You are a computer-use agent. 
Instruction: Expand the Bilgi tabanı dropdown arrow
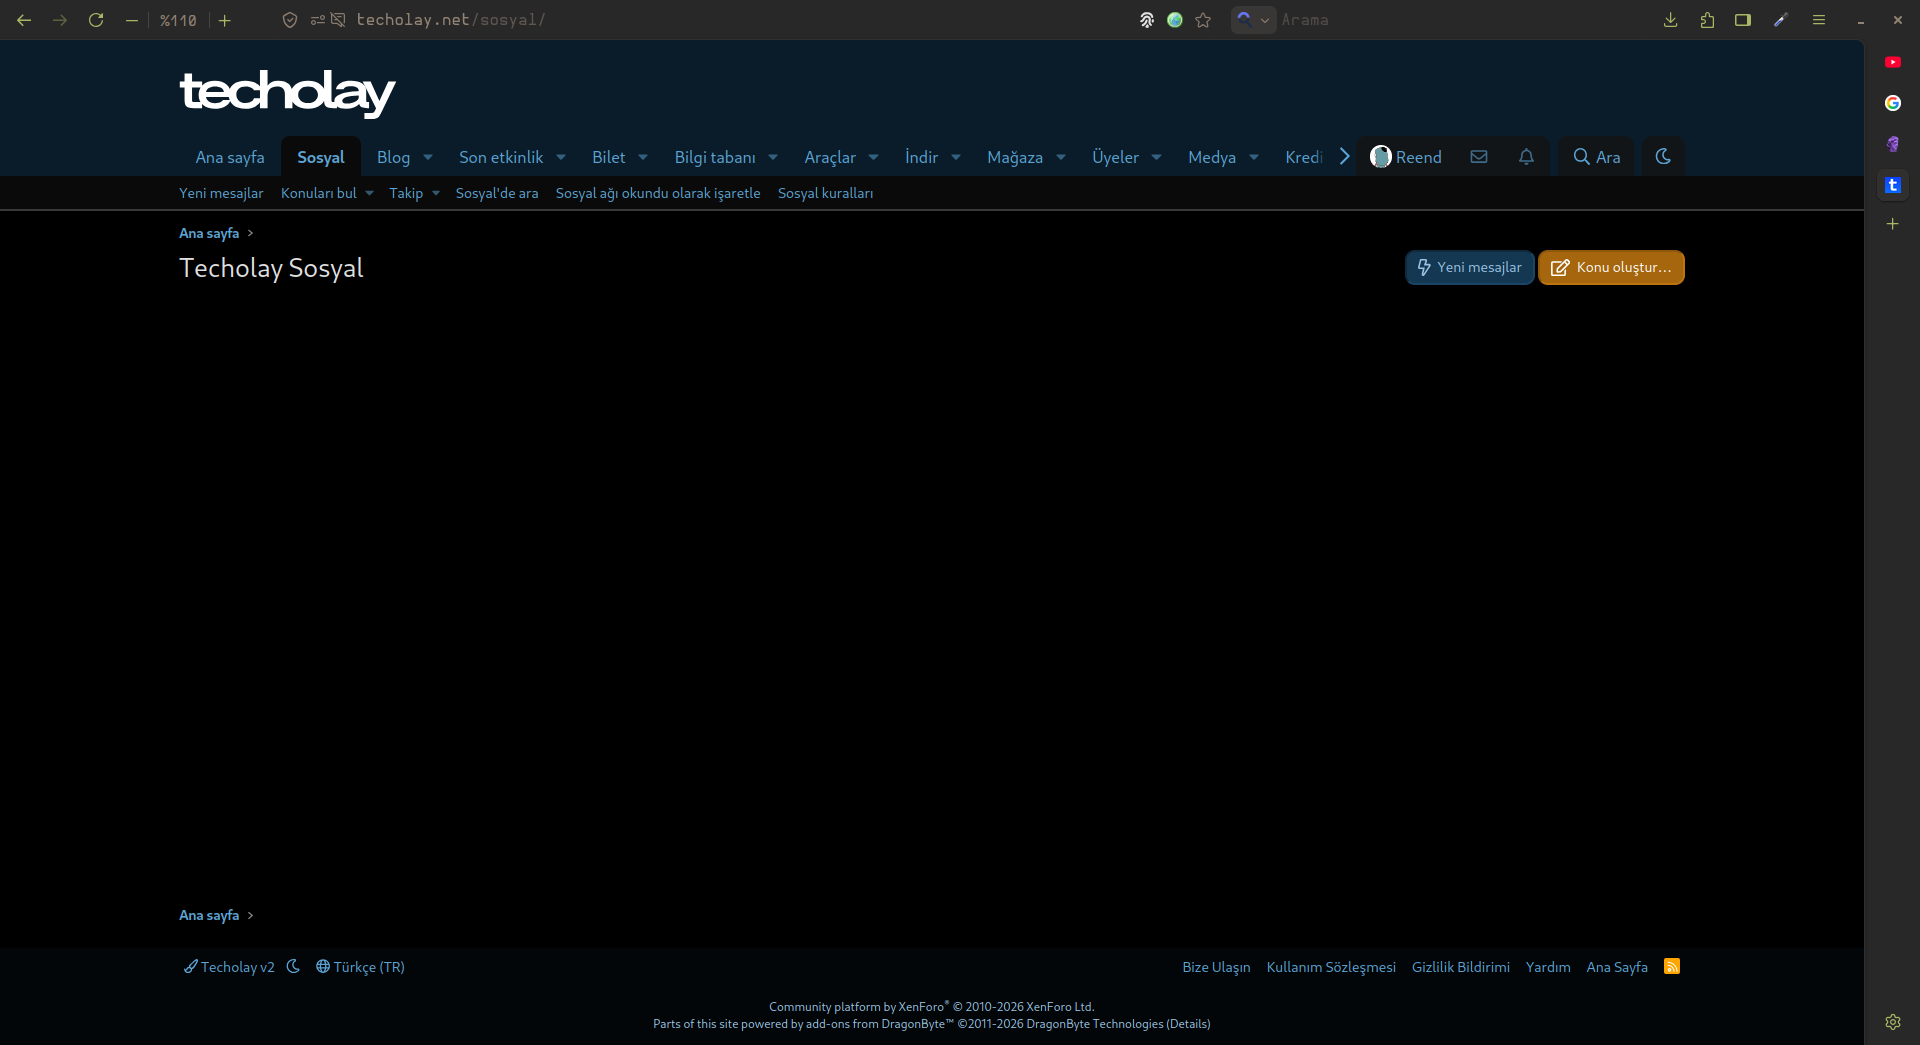pos(773,157)
